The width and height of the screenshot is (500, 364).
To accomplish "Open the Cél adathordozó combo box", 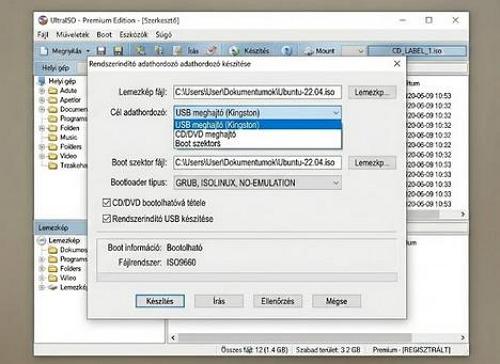I will tap(257, 113).
